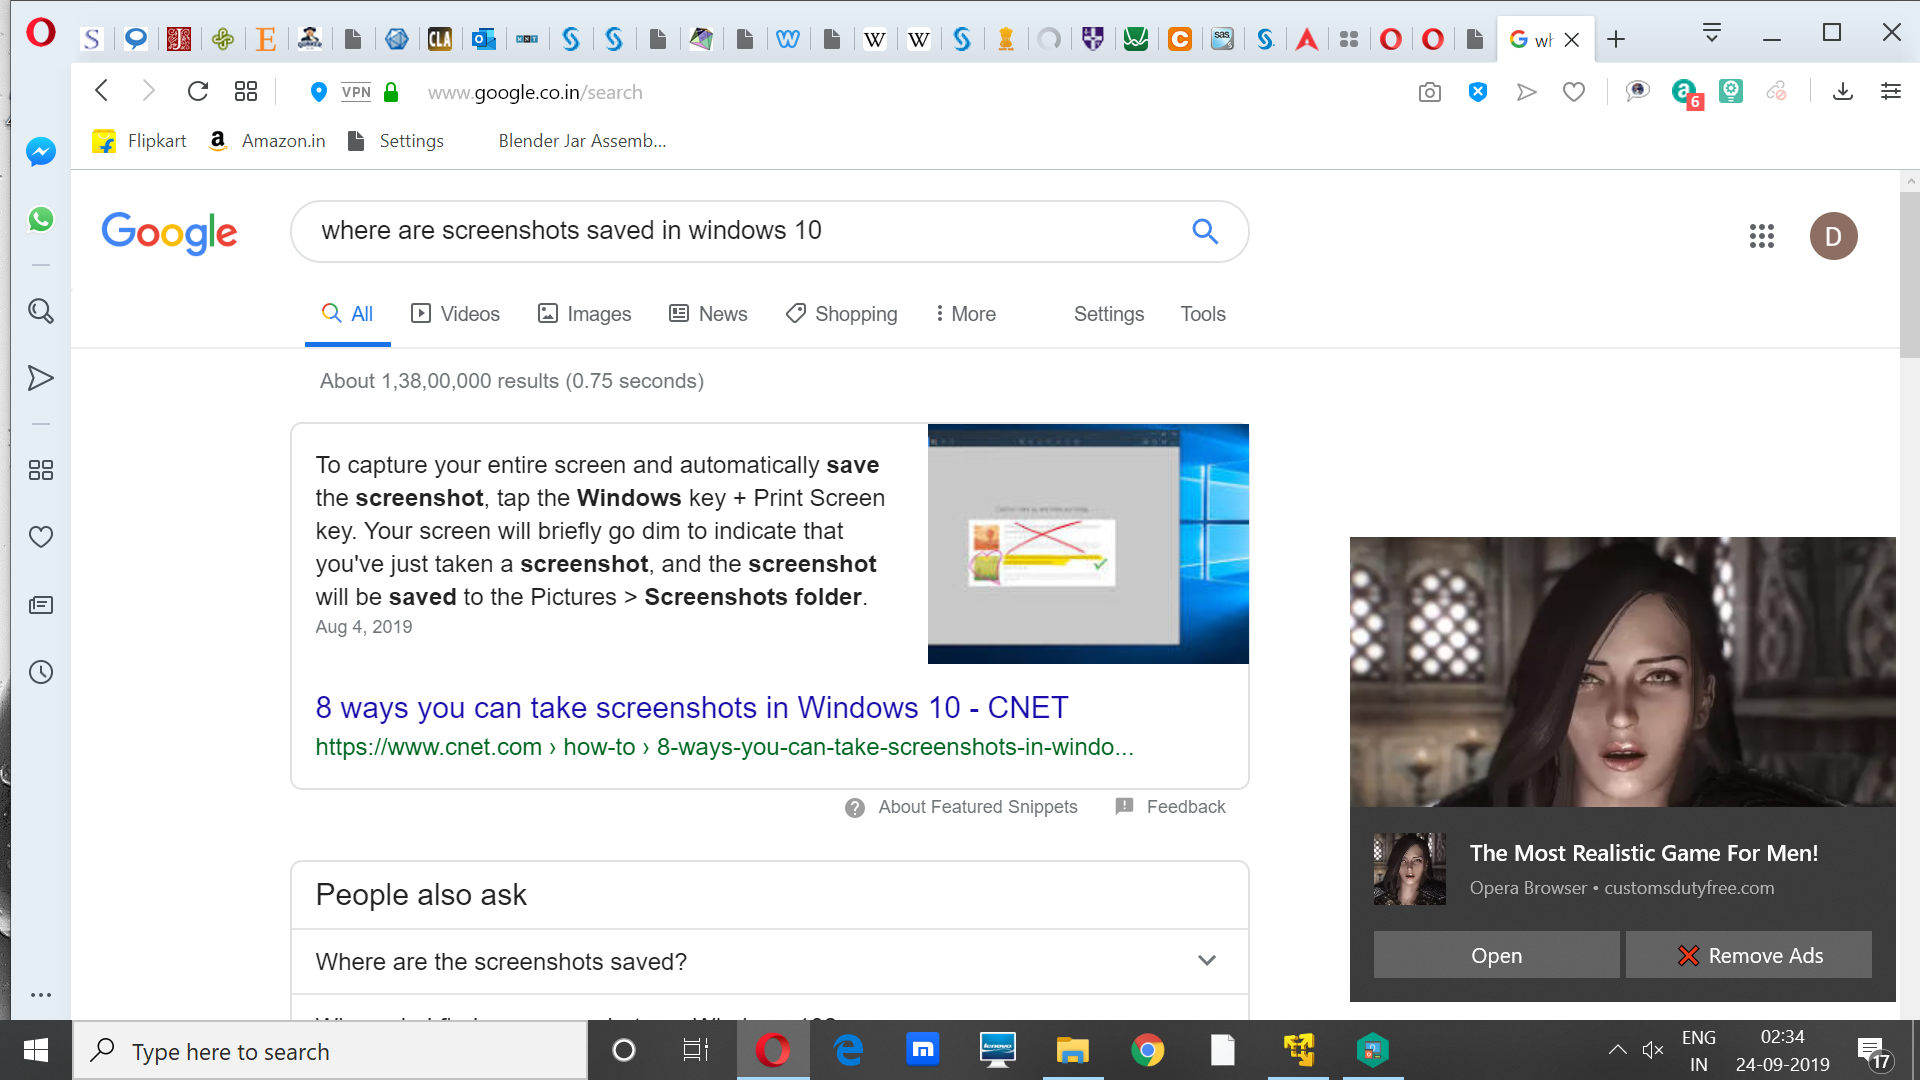
Task: Open Google account avatar D
Action: tap(1833, 236)
